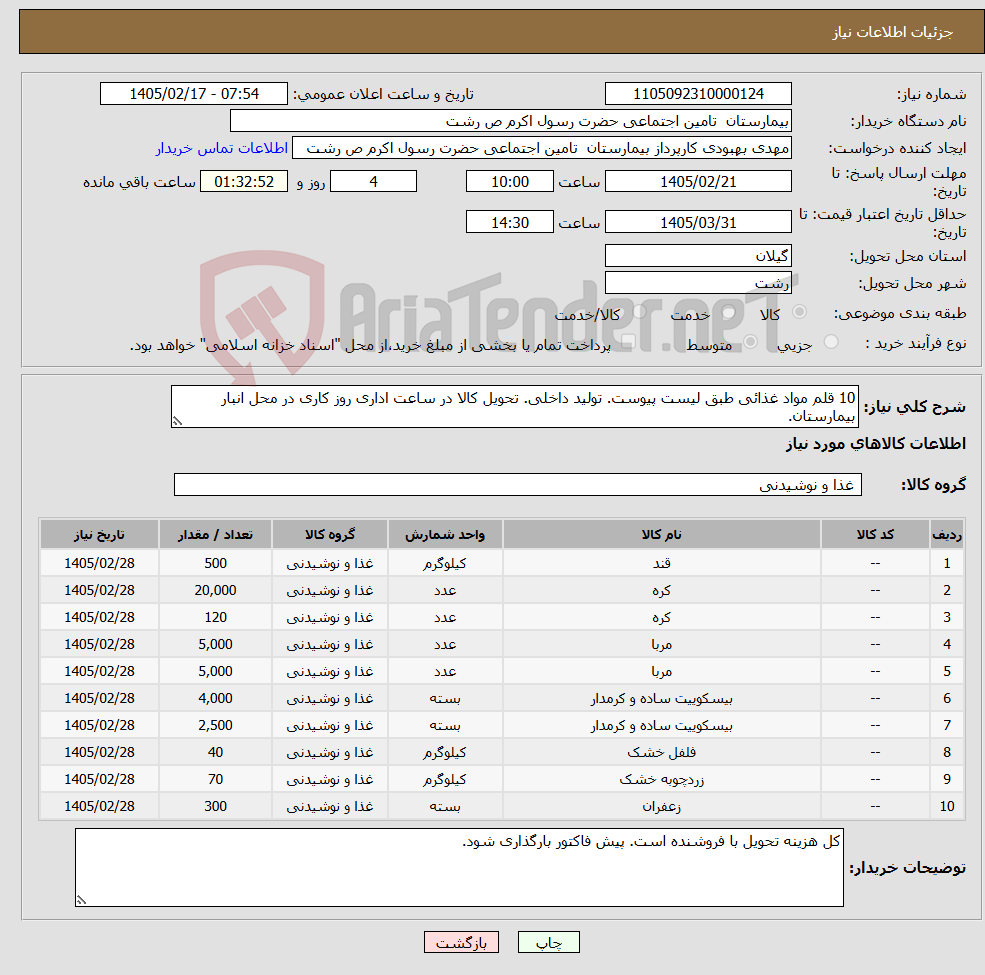The height and width of the screenshot is (975, 985).
Task: Click the unit کیلوگرم in قند row
Action: pos(445,563)
